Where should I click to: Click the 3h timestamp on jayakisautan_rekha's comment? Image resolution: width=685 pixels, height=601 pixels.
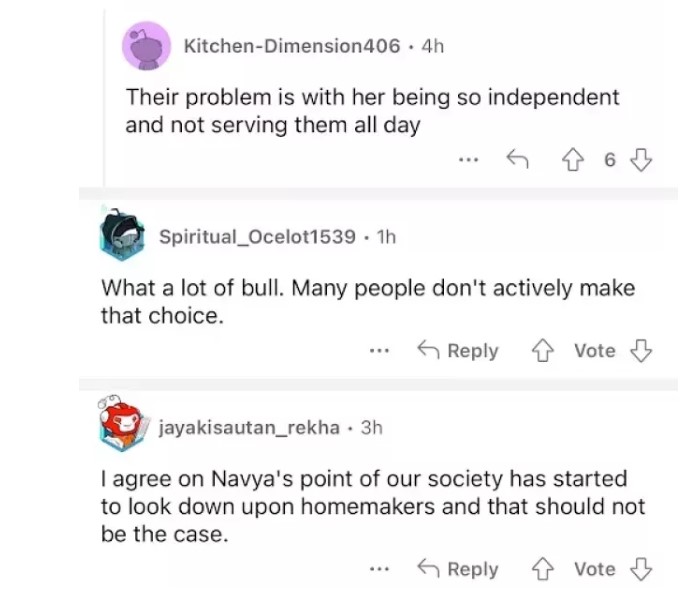(371, 427)
